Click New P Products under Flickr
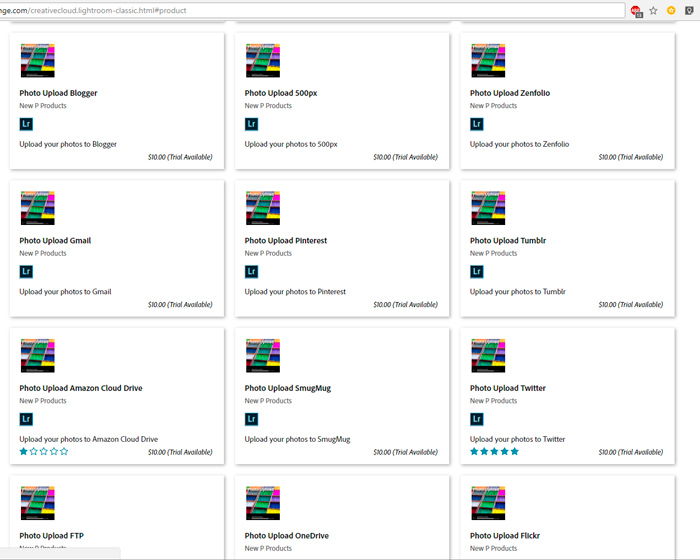Screen dimensions: 700x560 [493, 548]
